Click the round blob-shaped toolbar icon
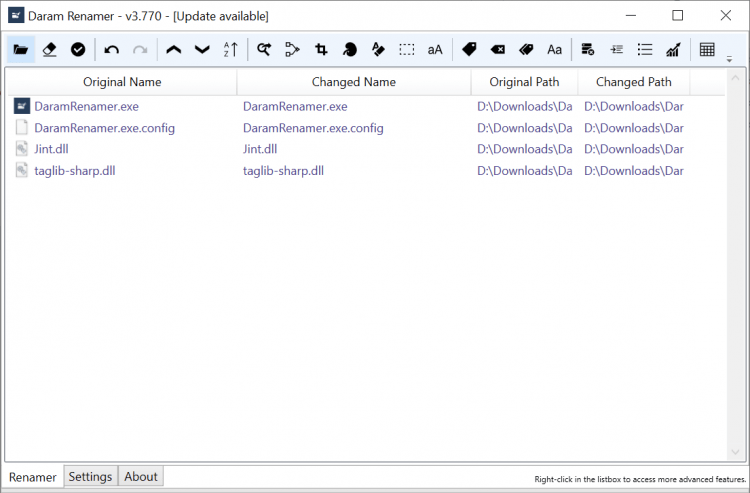 pyautogui.click(x=350, y=49)
